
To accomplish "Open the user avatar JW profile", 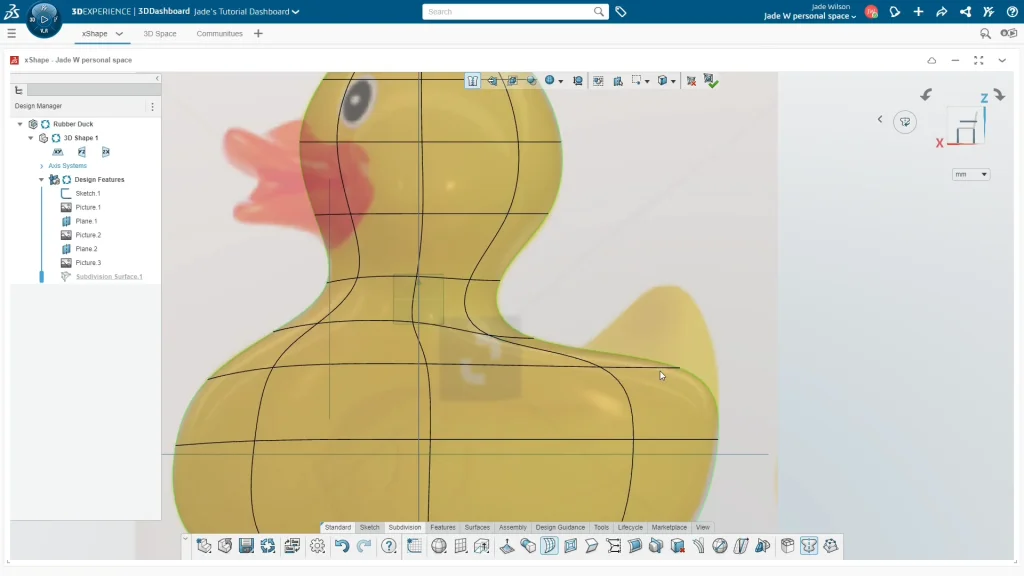I will 871,12.
